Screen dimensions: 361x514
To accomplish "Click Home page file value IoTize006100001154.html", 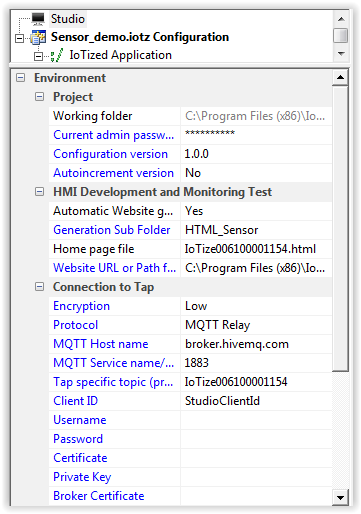I will [x=256, y=249].
